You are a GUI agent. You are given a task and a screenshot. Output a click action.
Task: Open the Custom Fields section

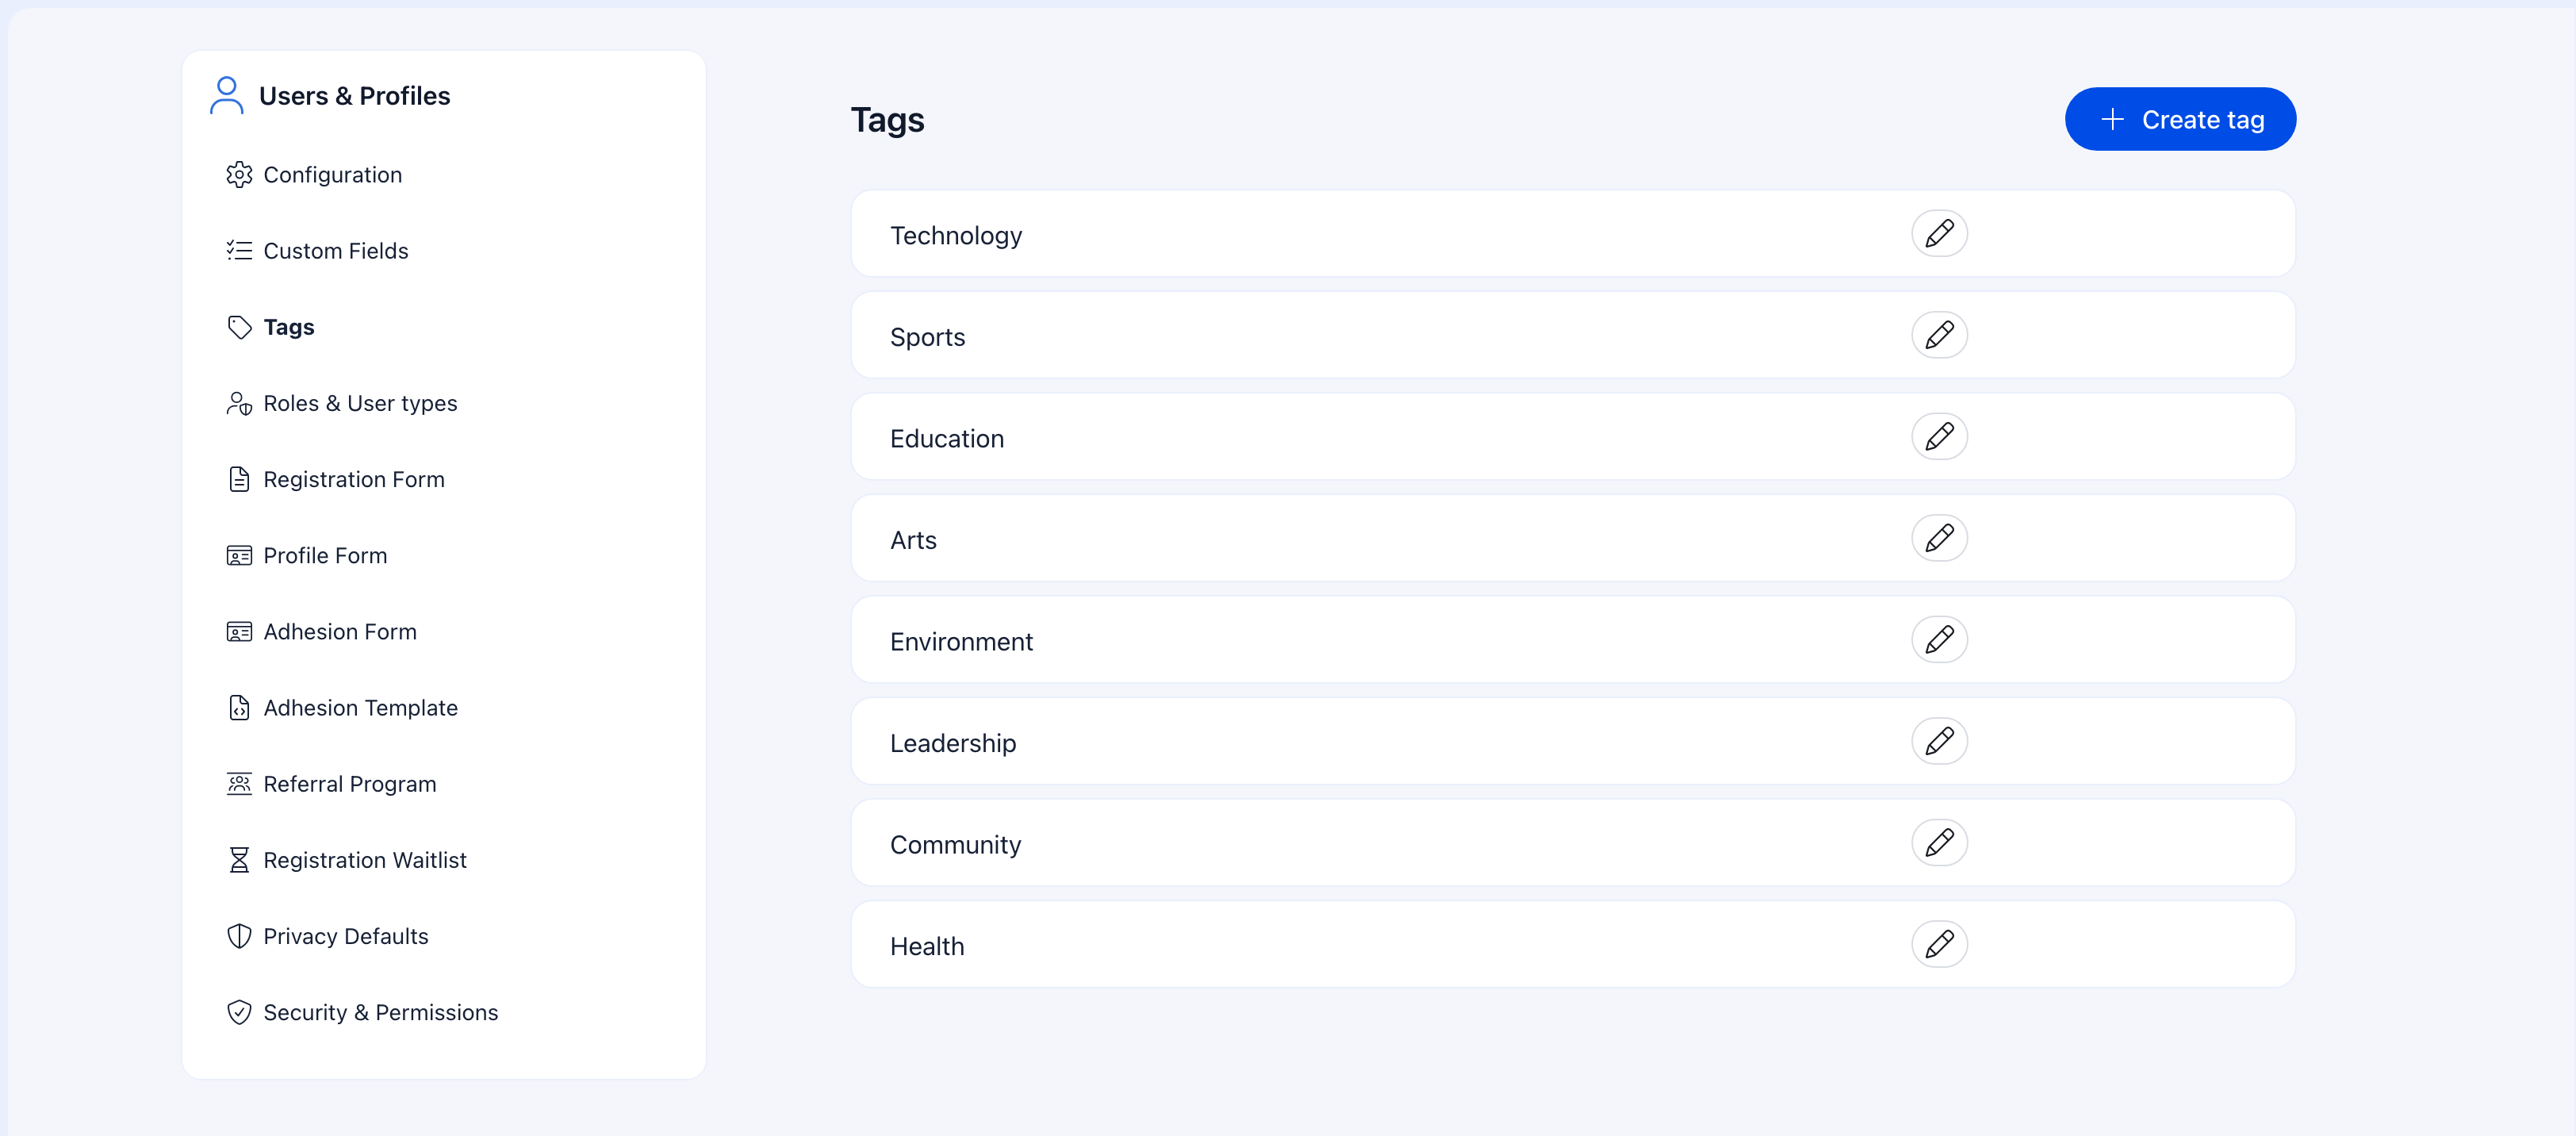tap(335, 251)
